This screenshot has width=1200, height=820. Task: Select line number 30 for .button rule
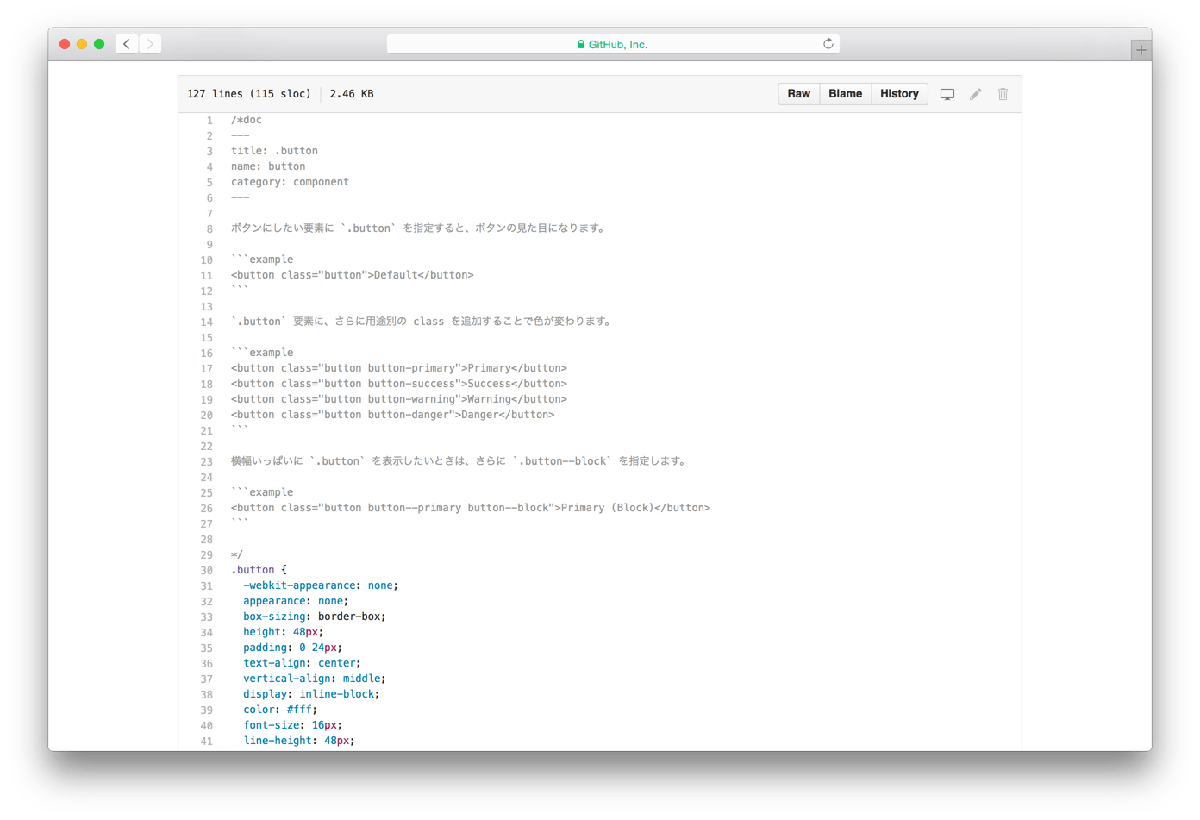pos(206,570)
